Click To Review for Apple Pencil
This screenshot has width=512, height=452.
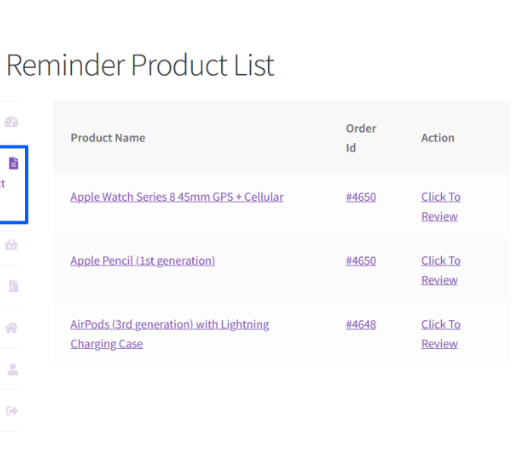(x=441, y=270)
